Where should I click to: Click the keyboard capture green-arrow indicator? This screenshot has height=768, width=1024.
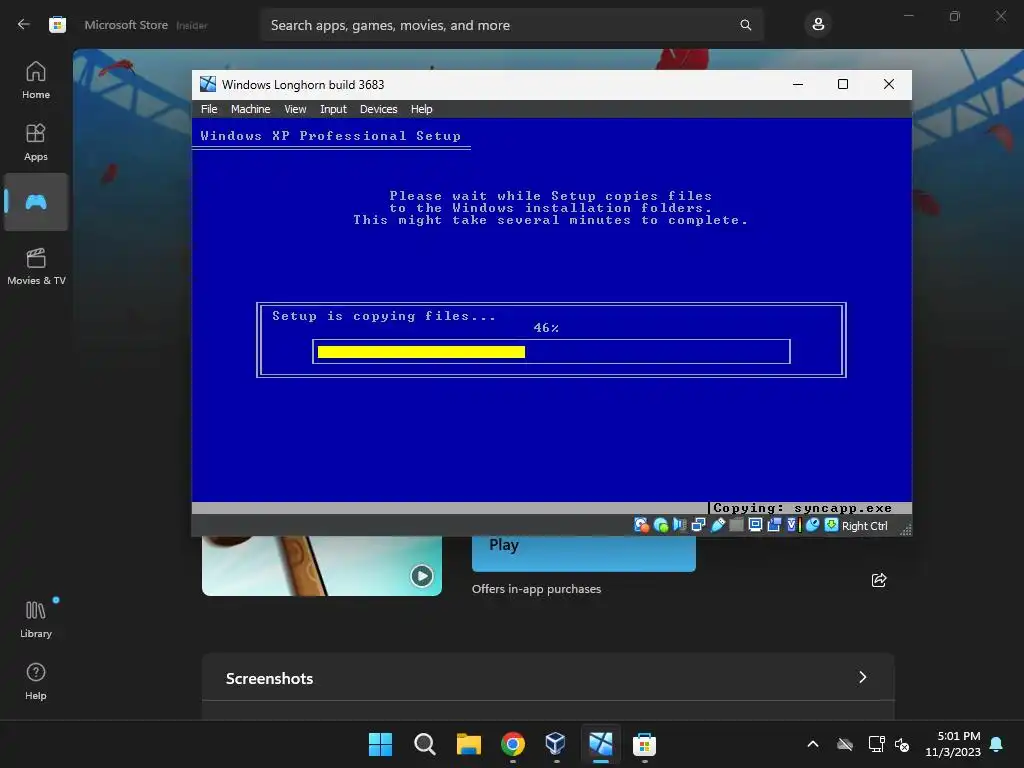(831, 525)
